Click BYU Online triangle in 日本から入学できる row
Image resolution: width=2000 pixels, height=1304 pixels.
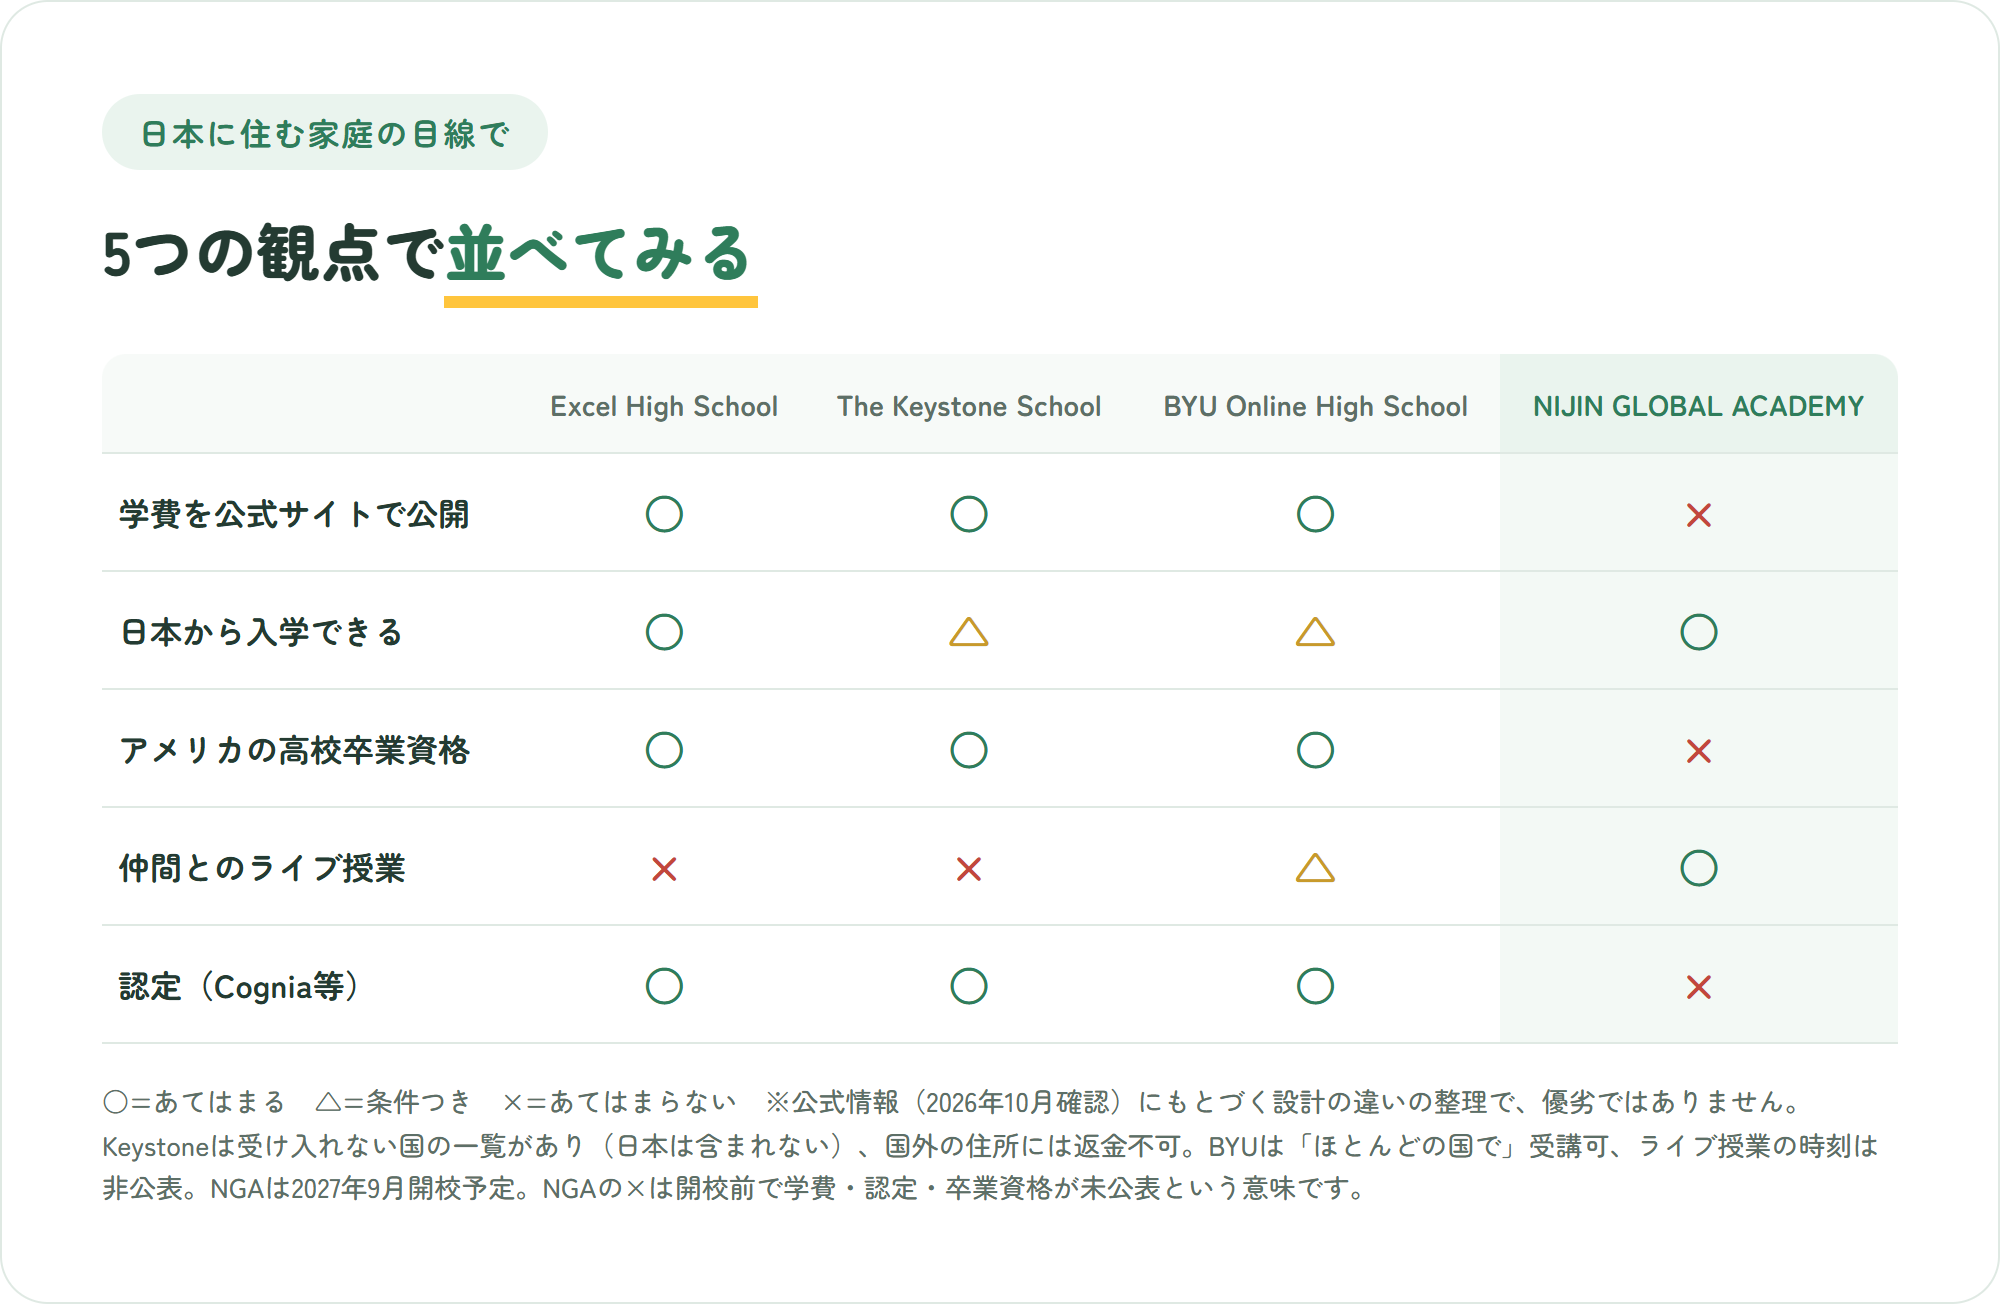[1315, 632]
